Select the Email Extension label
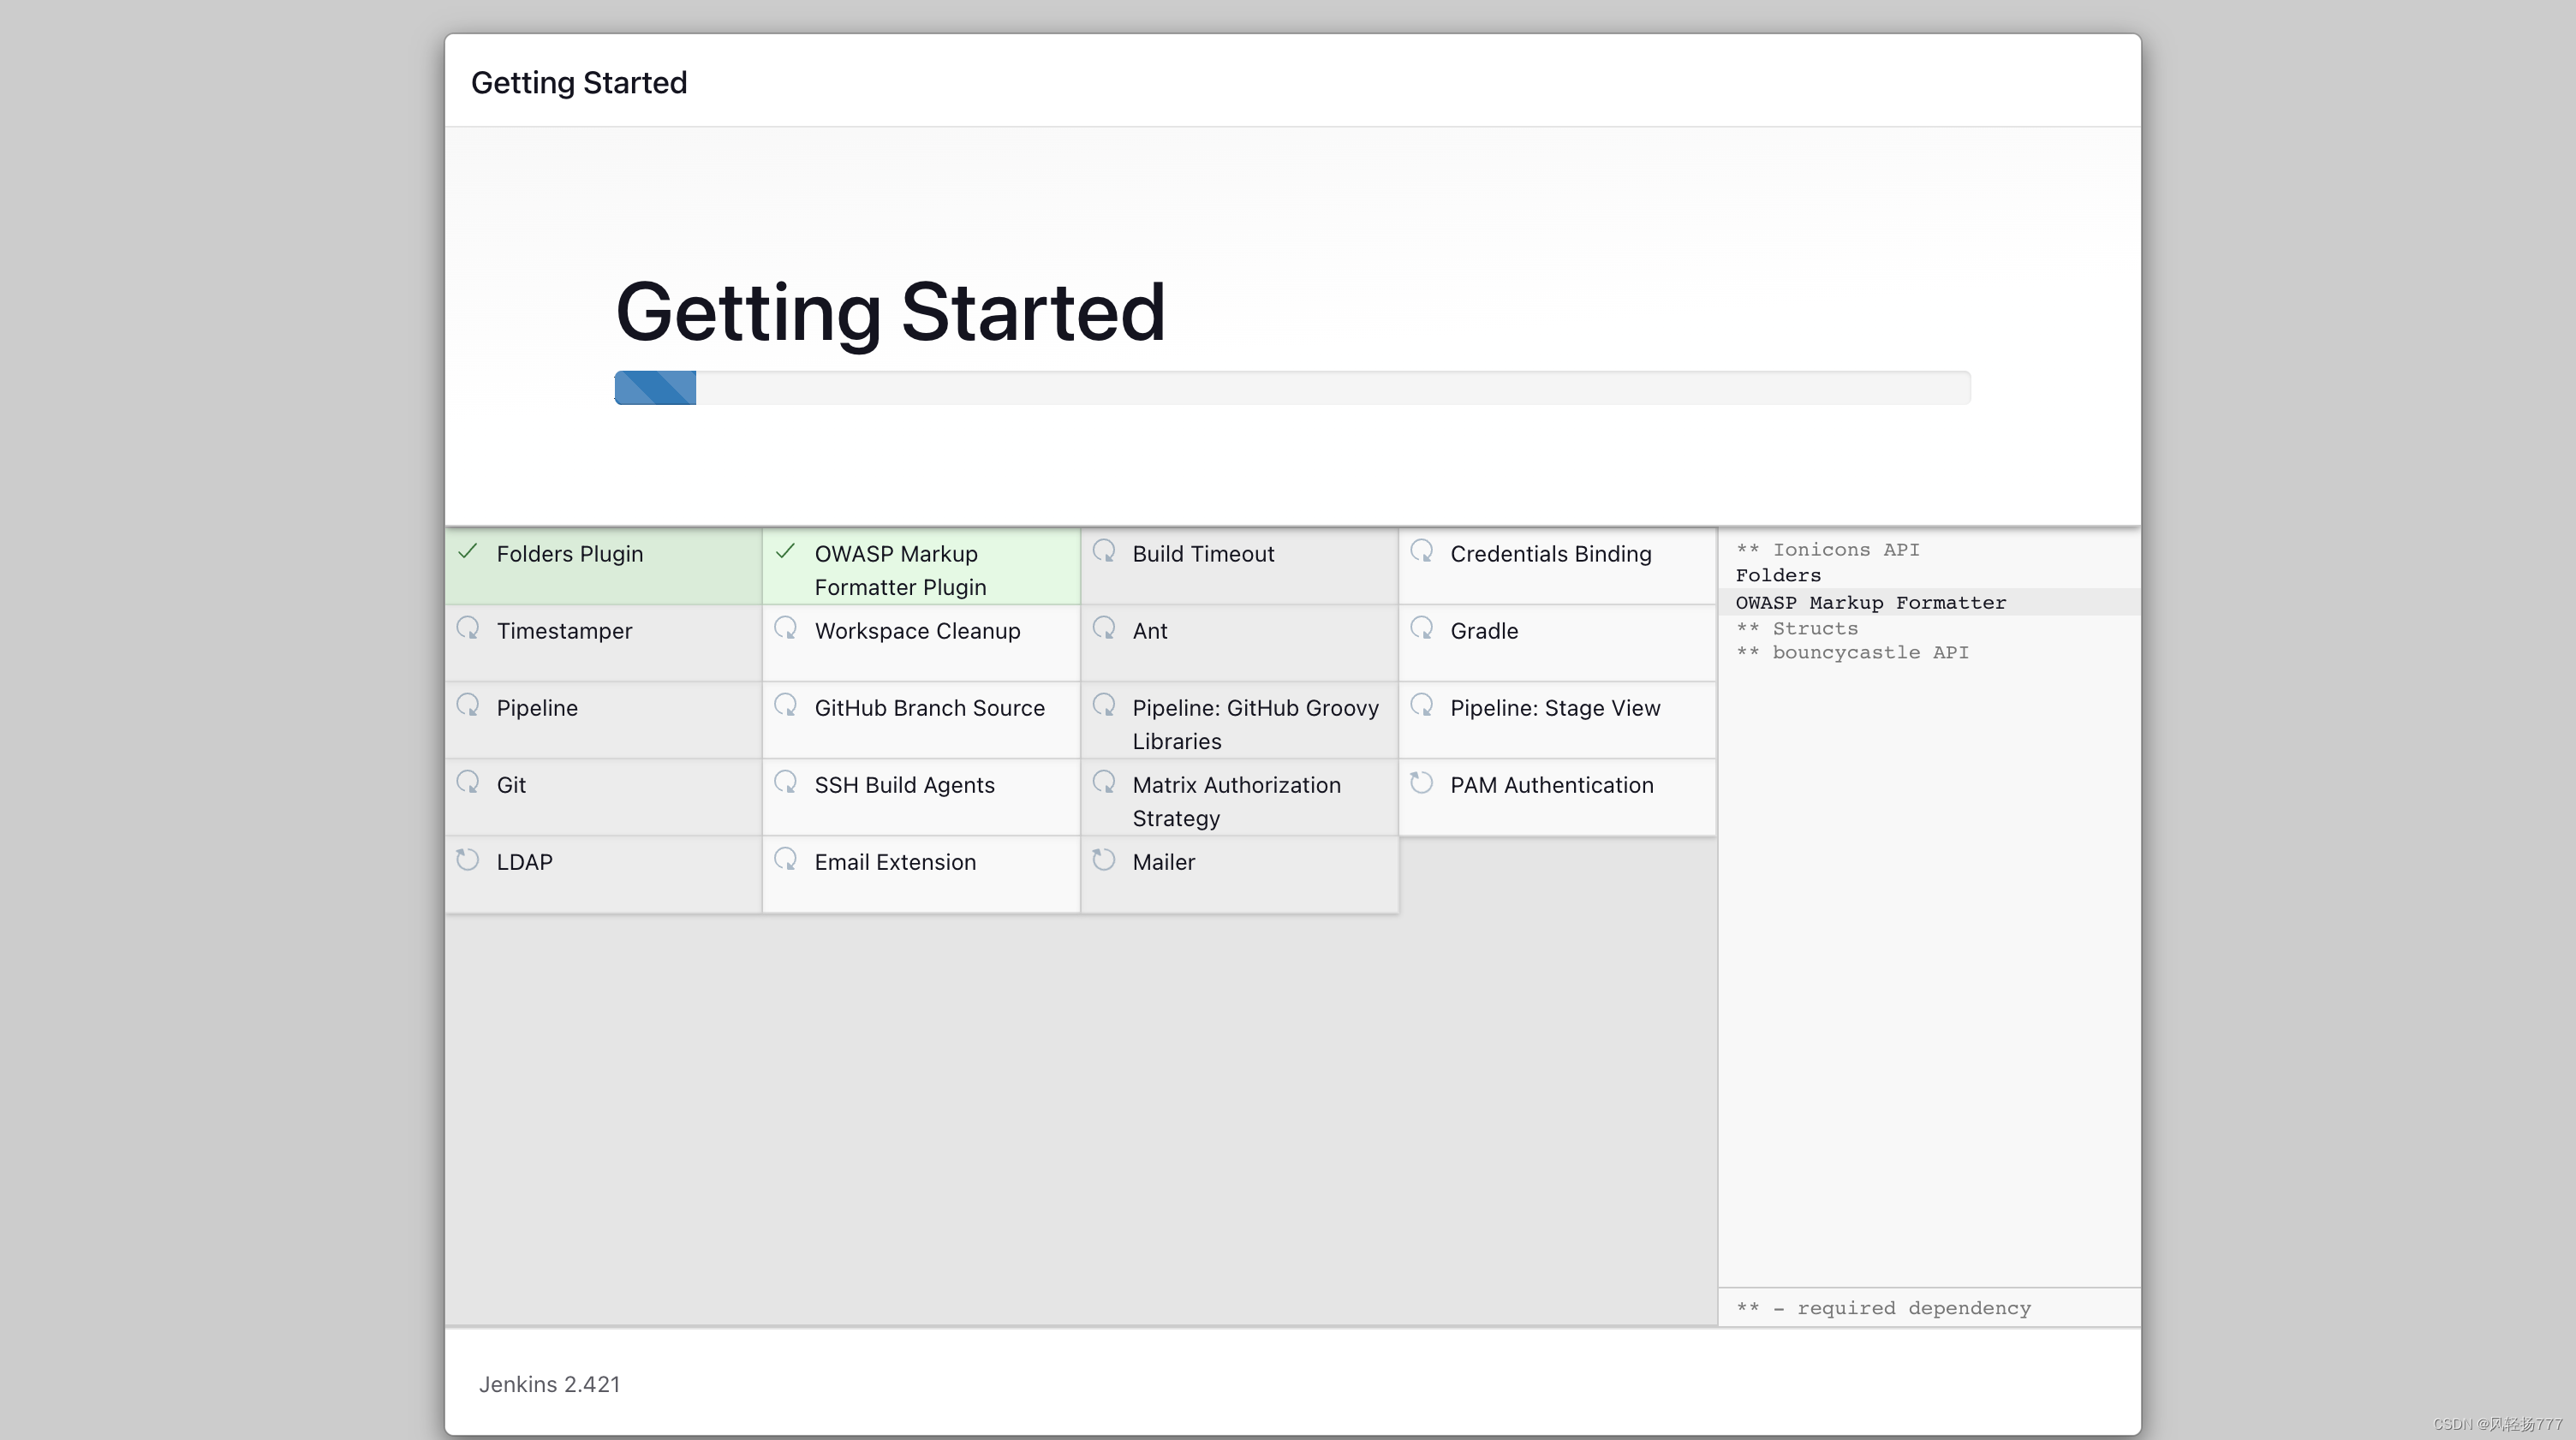The image size is (2576, 1440). pyautogui.click(x=895, y=862)
